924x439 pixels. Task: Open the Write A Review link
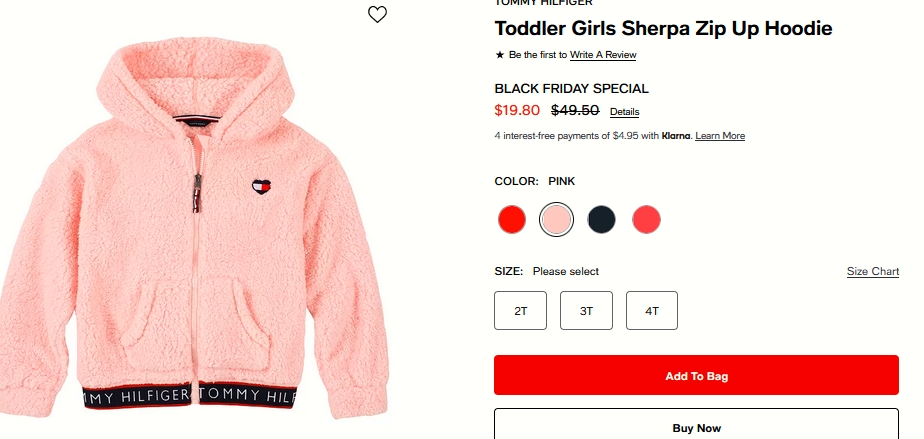603,55
